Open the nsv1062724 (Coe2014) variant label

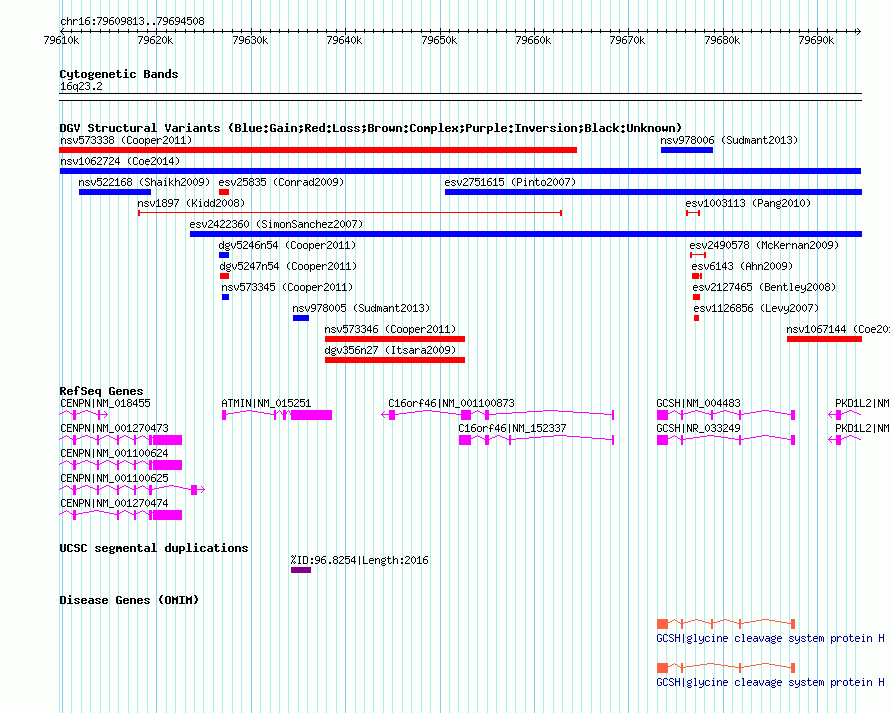point(120,161)
